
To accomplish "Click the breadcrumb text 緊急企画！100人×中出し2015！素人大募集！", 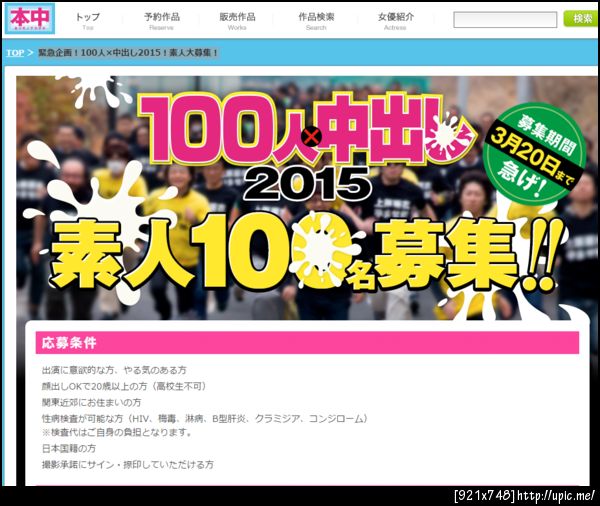I will [128, 53].
